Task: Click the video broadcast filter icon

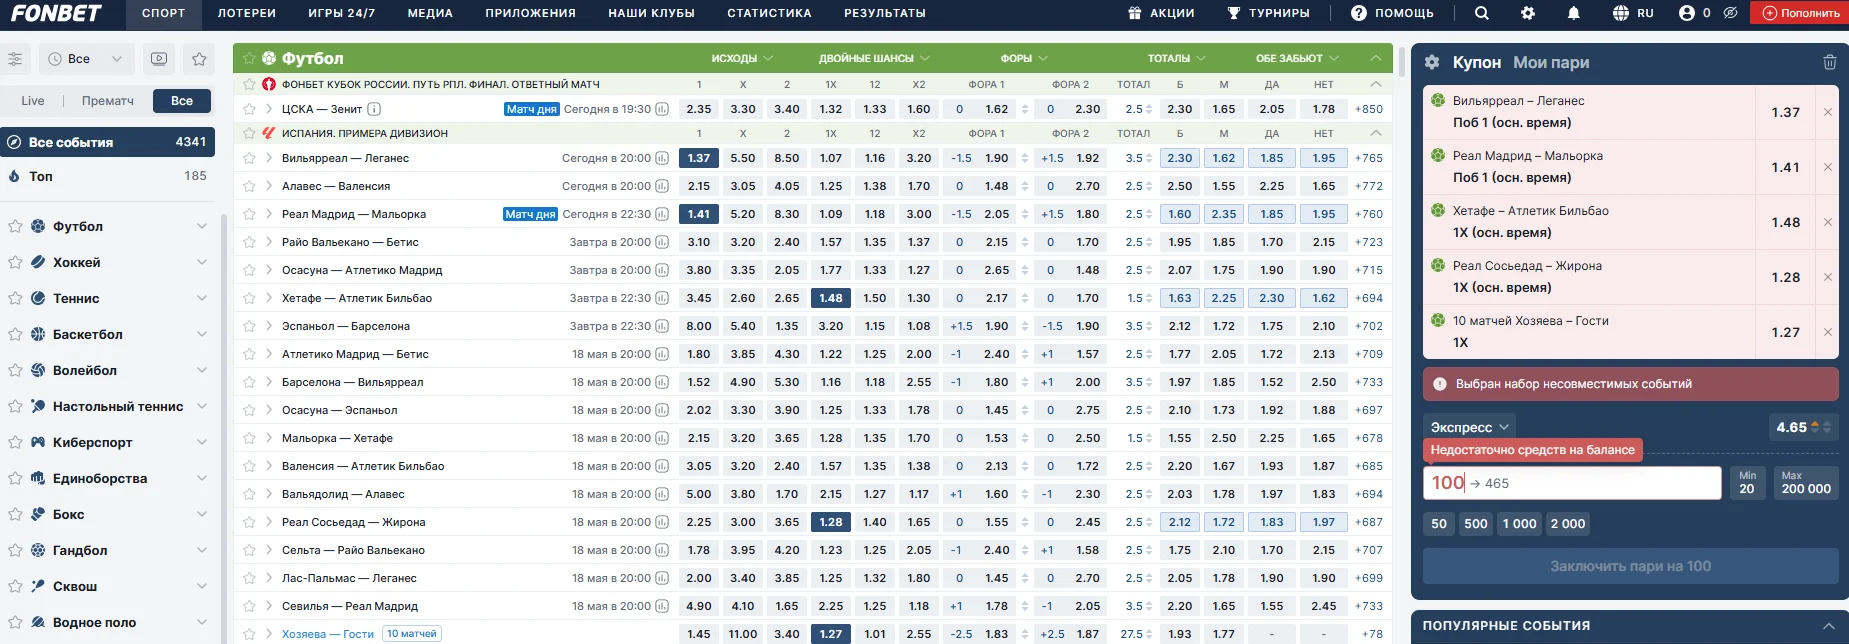Action: pyautogui.click(x=159, y=59)
